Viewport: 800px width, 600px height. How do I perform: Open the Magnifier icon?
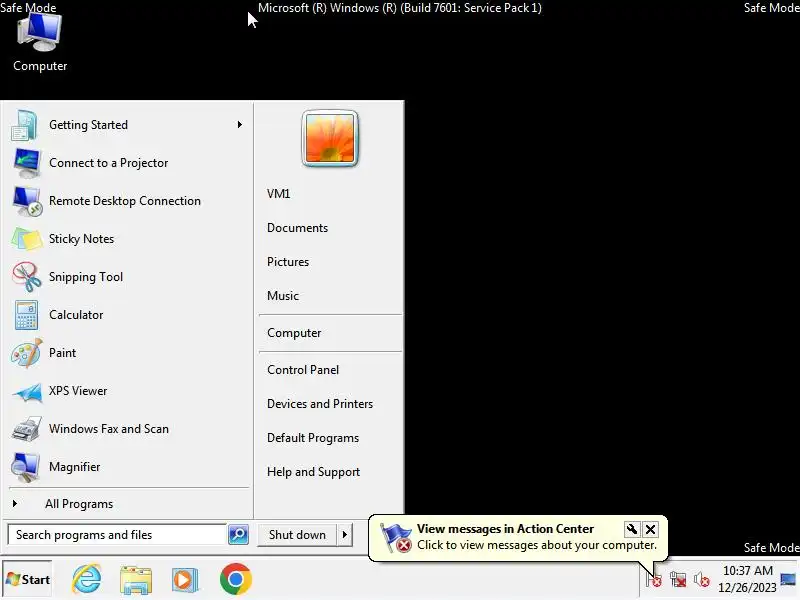click(26, 467)
